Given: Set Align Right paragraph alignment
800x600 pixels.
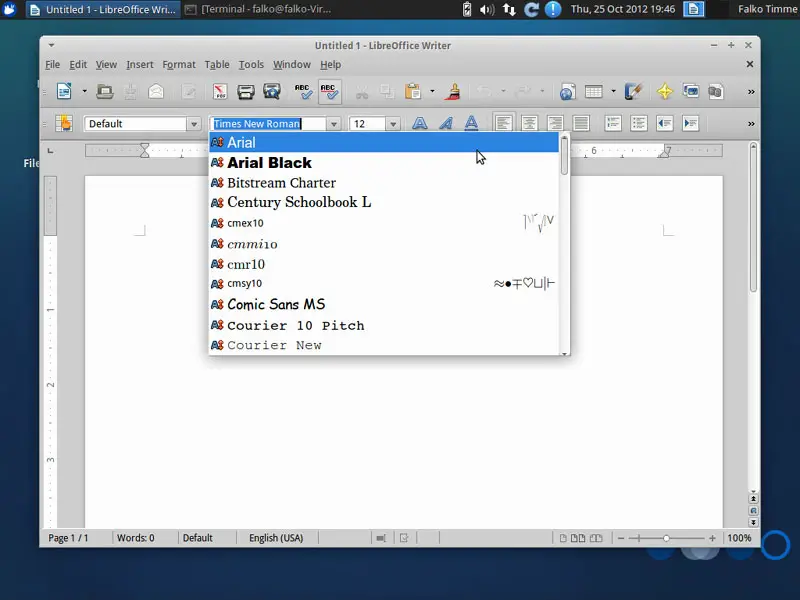Looking at the screenshot, I should point(555,123).
